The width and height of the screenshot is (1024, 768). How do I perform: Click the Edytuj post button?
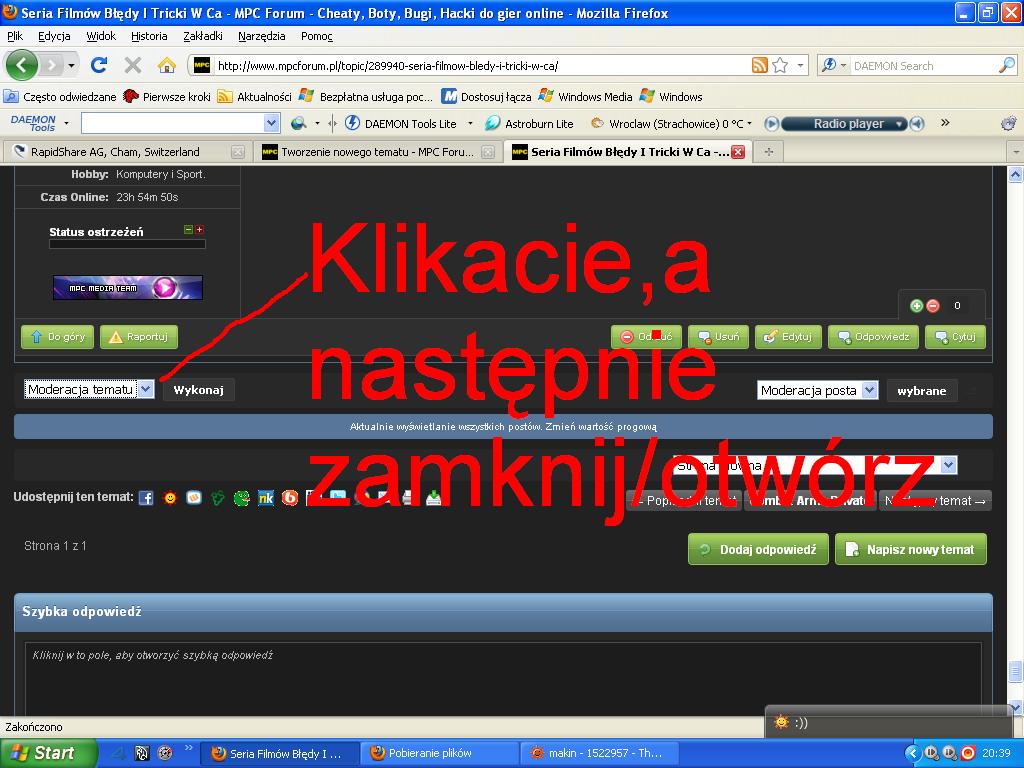point(788,337)
